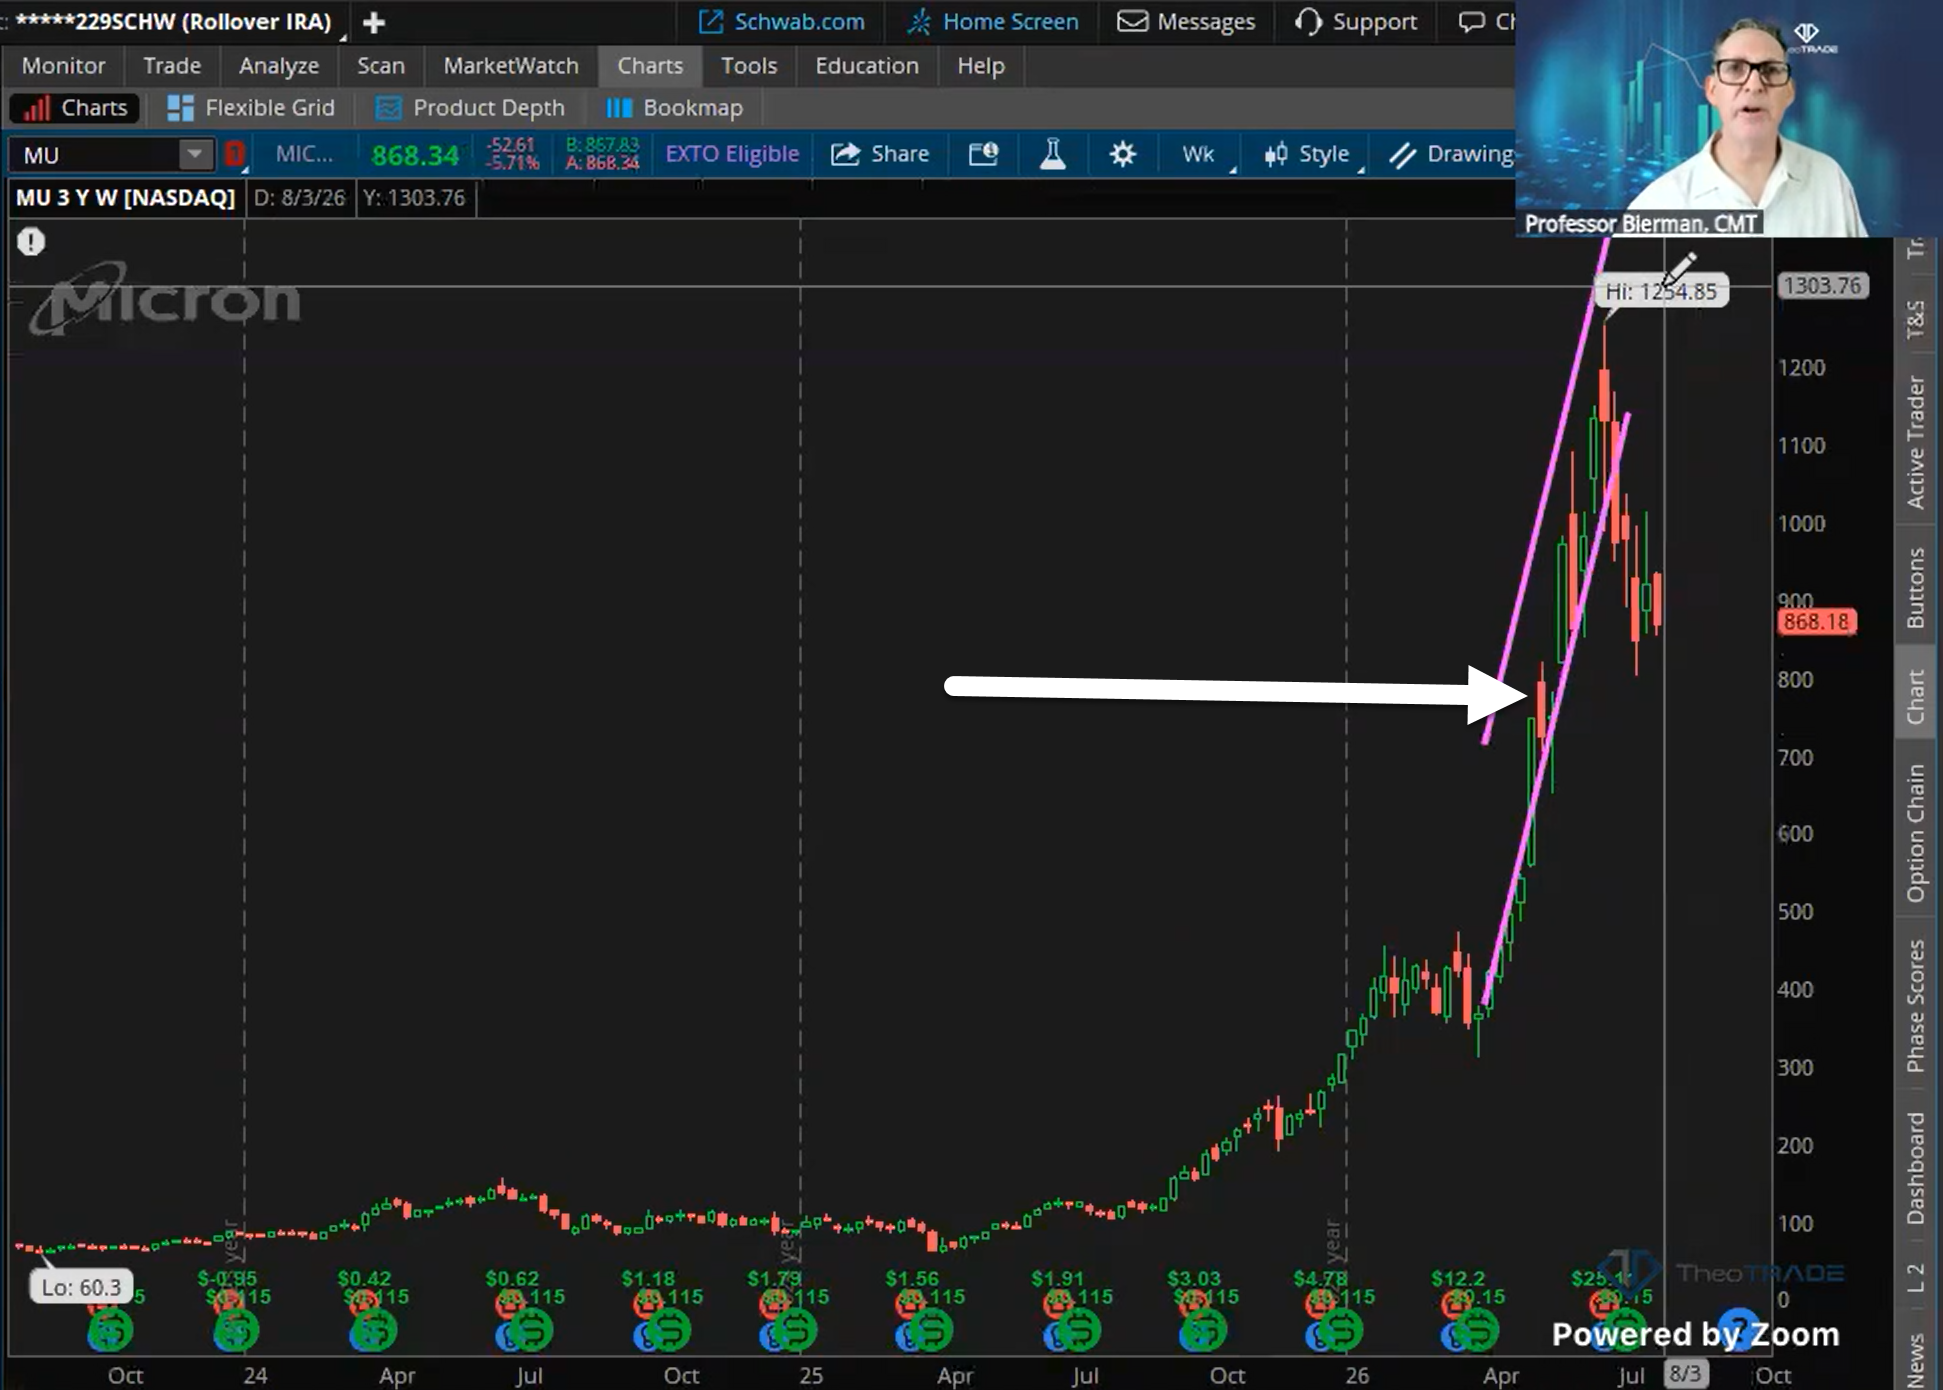Open the Tools tab
Viewport: 1943px width, 1390px height.
coord(749,66)
